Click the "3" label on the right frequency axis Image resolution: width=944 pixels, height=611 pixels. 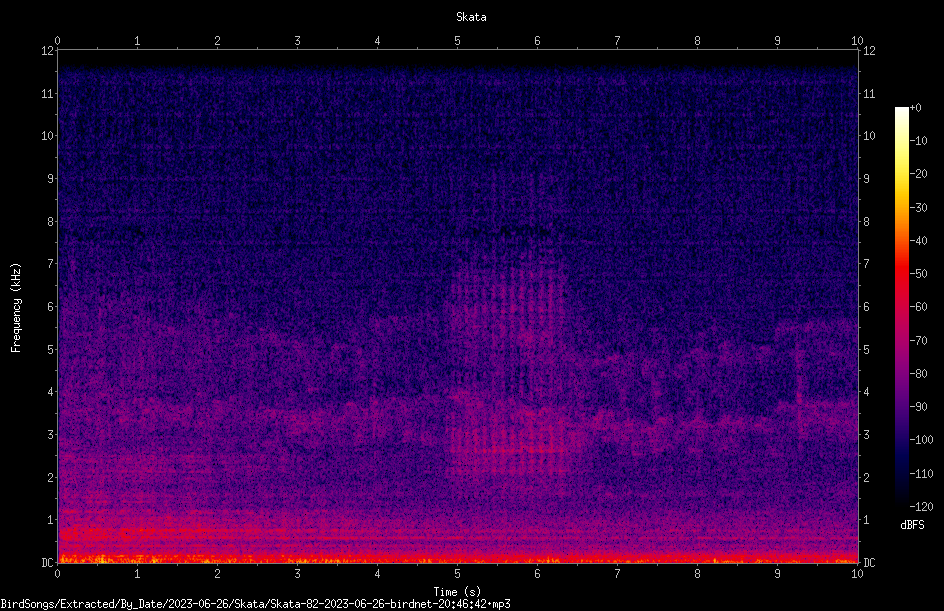(x=866, y=435)
